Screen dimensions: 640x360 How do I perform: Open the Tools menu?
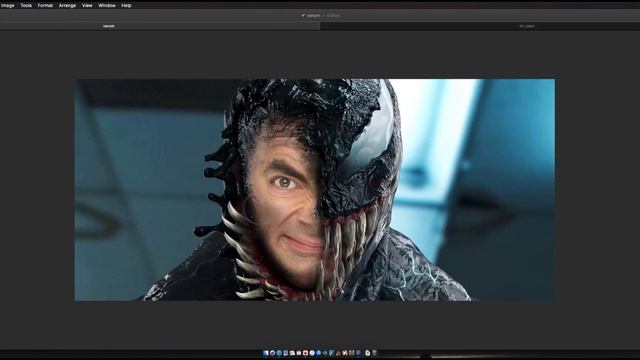click(x=26, y=5)
